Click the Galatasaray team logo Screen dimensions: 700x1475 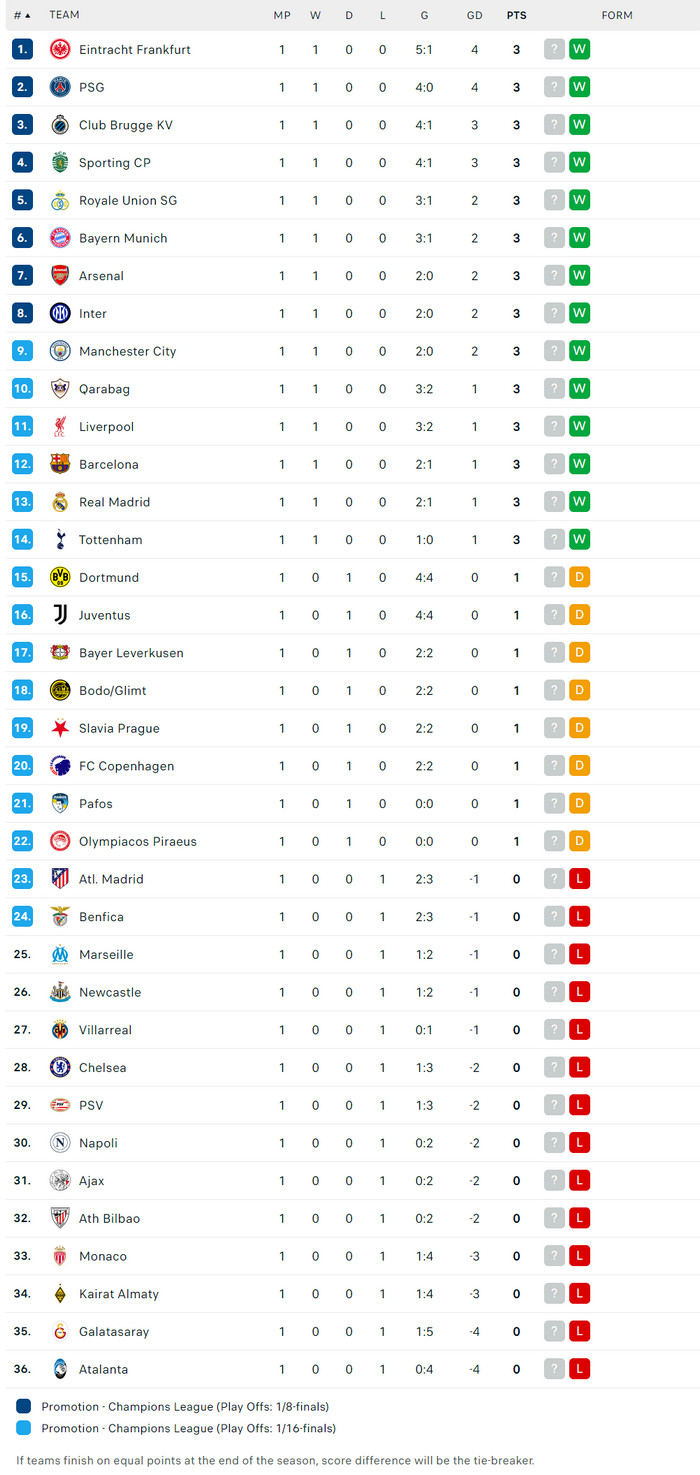[x=60, y=1332]
